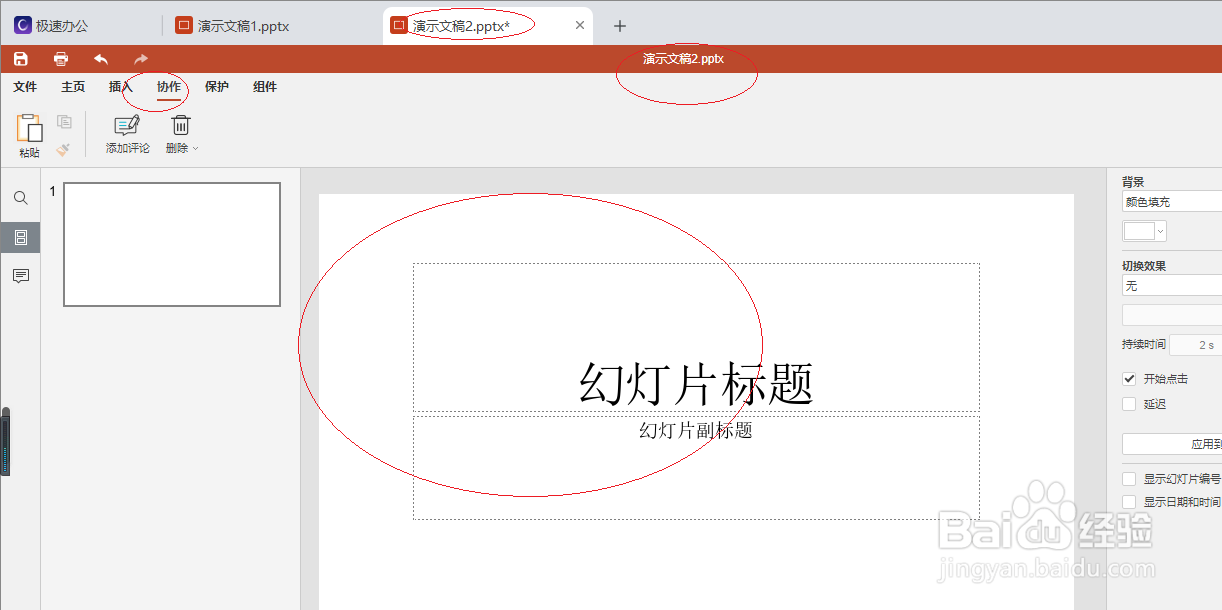Screen dimensions: 1222x610
Task: Undo the last action
Action: [x=100, y=58]
